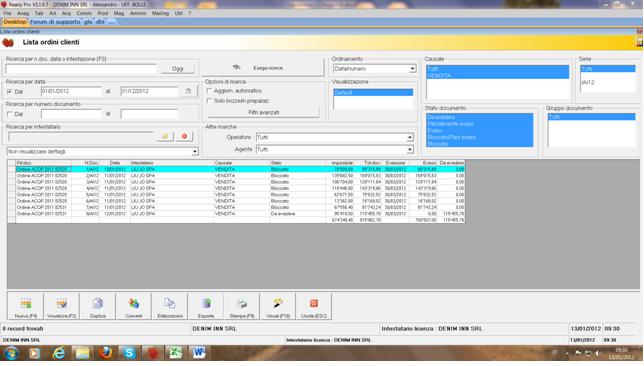Screen dimensions: 644x366
Task: Click the Oggi button
Action: click(x=177, y=69)
